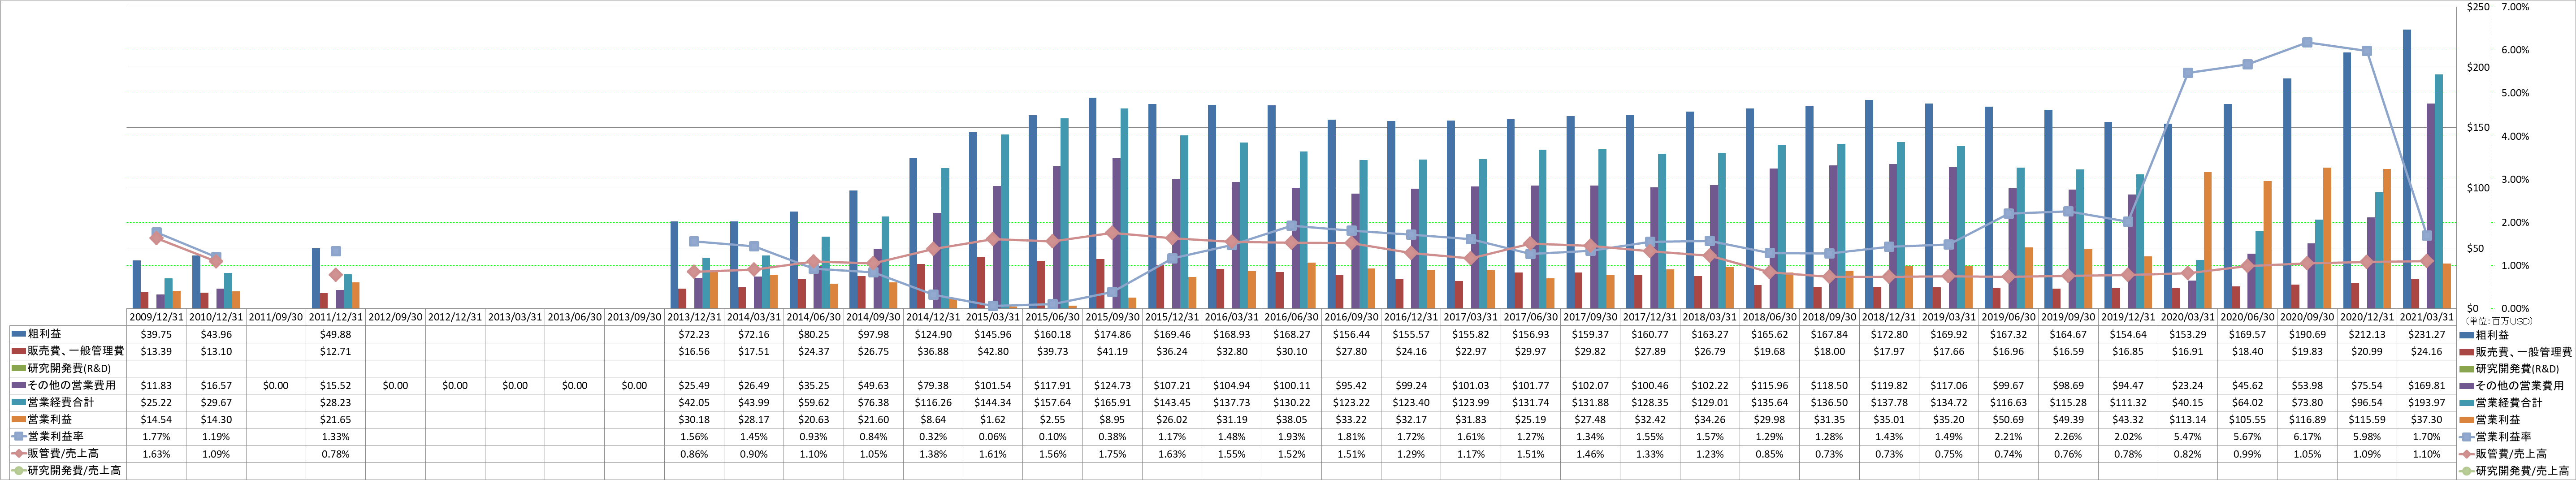
Task: Select the $39.75 gross profit cell
Action: [x=156, y=335]
